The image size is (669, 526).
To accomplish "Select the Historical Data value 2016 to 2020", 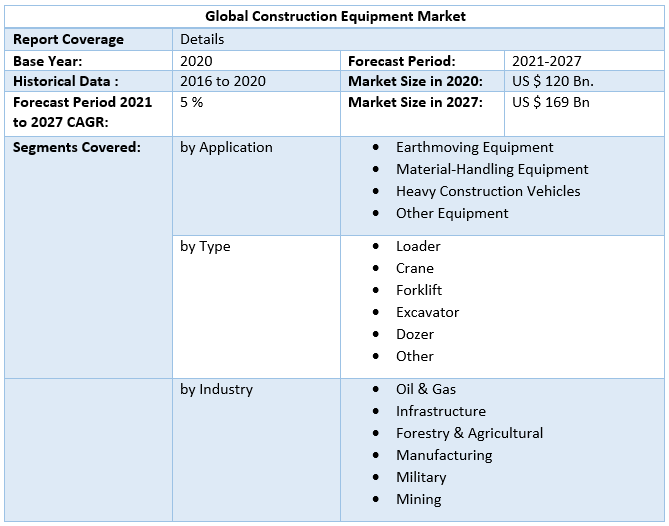I will 223,81.
